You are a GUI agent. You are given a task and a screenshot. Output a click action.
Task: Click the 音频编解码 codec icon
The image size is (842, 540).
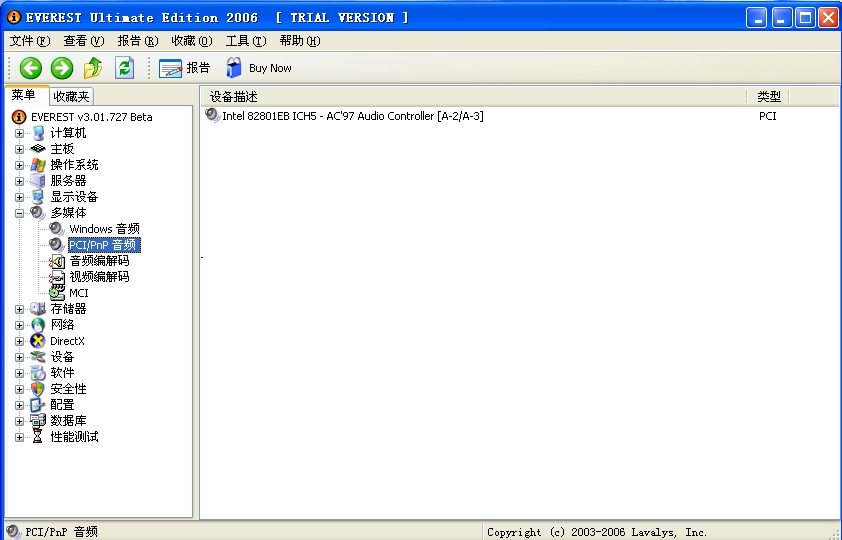click(x=57, y=261)
